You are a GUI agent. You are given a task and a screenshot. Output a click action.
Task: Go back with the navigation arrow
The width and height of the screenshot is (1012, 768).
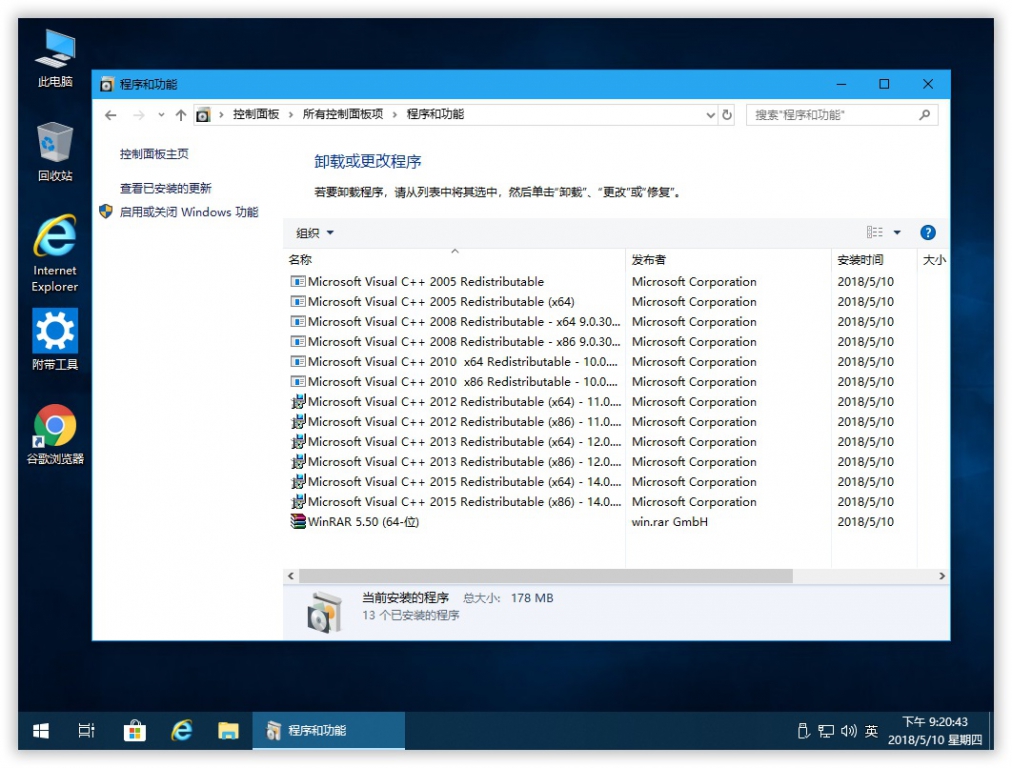click(110, 115)
